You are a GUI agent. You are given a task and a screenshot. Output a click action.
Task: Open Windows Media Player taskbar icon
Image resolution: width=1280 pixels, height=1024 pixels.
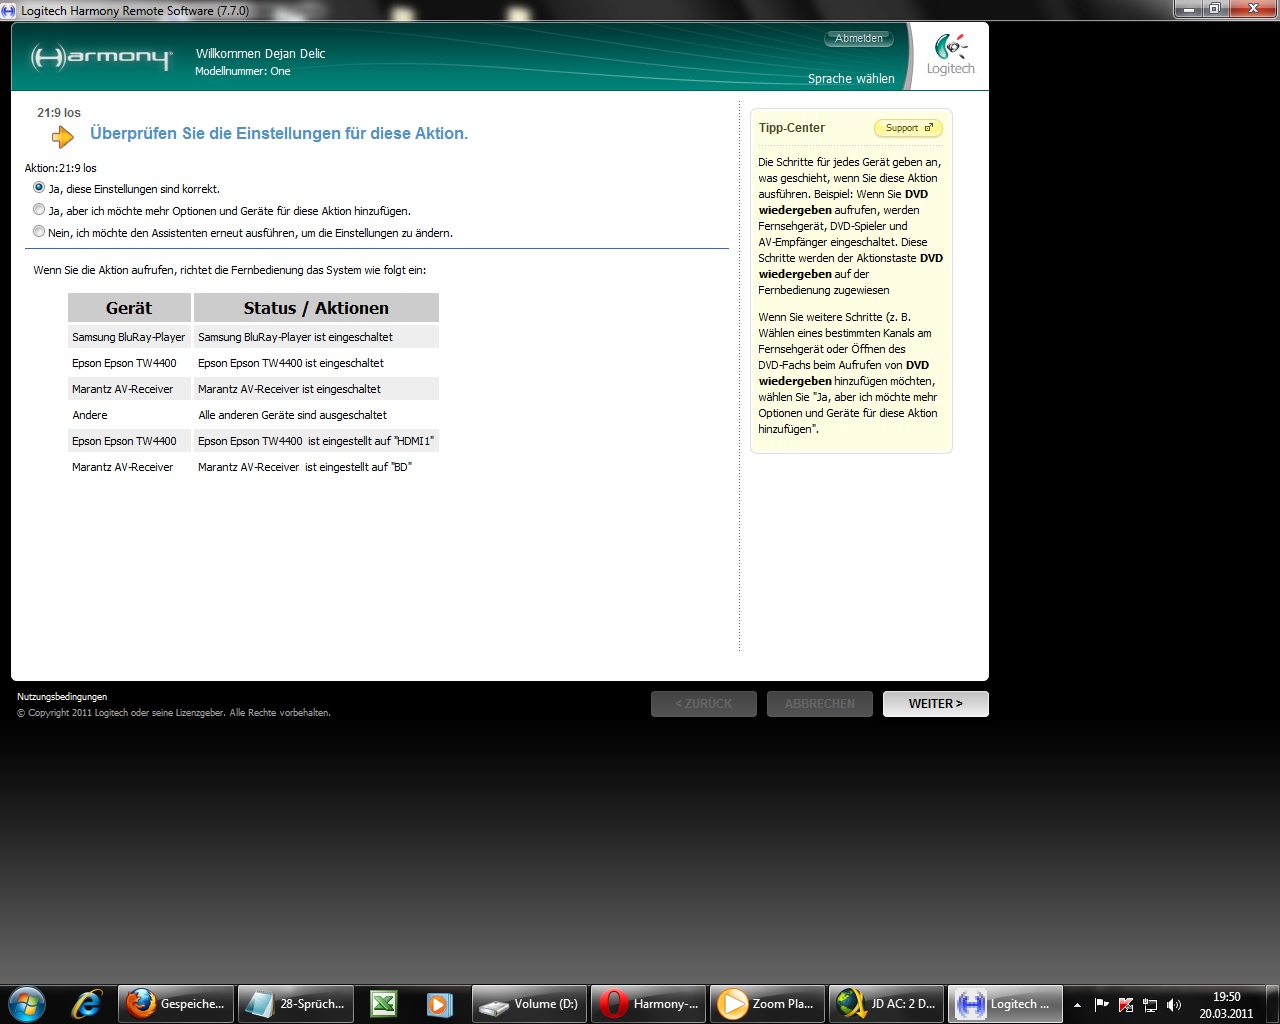pyautogui.click(x=439, y=1004)
